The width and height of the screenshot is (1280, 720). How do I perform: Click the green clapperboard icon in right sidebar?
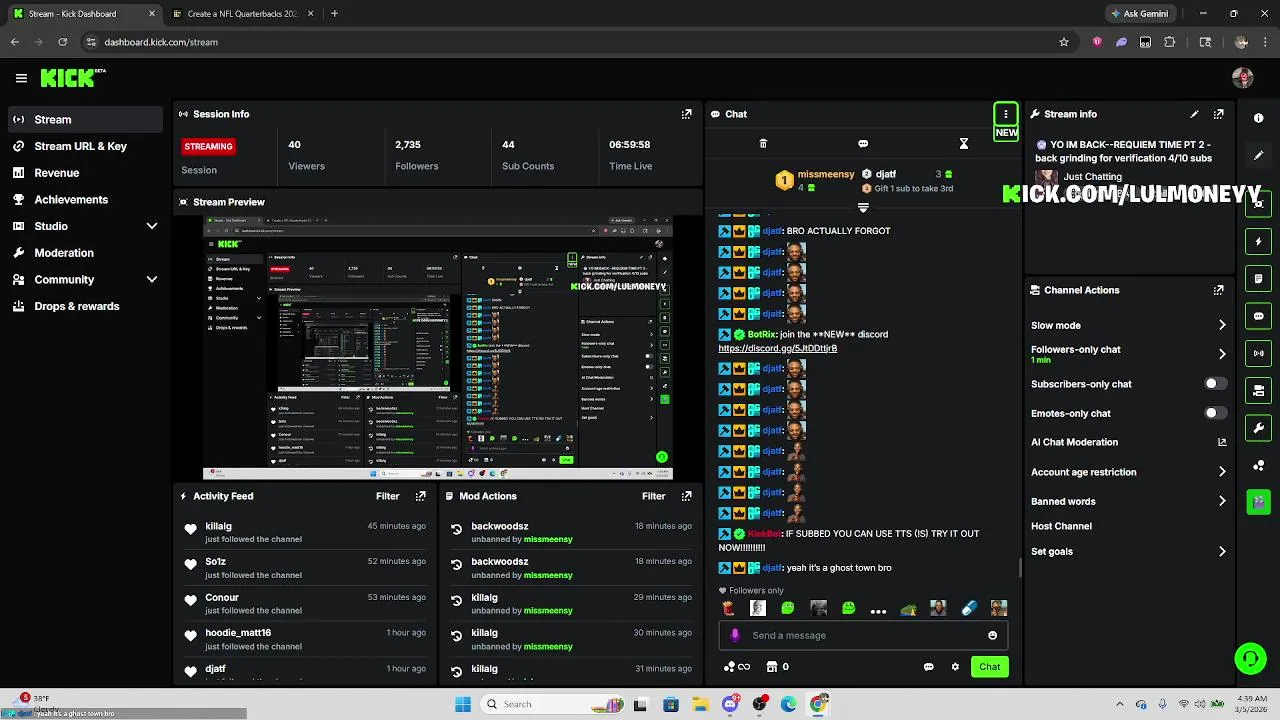(x=1259, y=502)
